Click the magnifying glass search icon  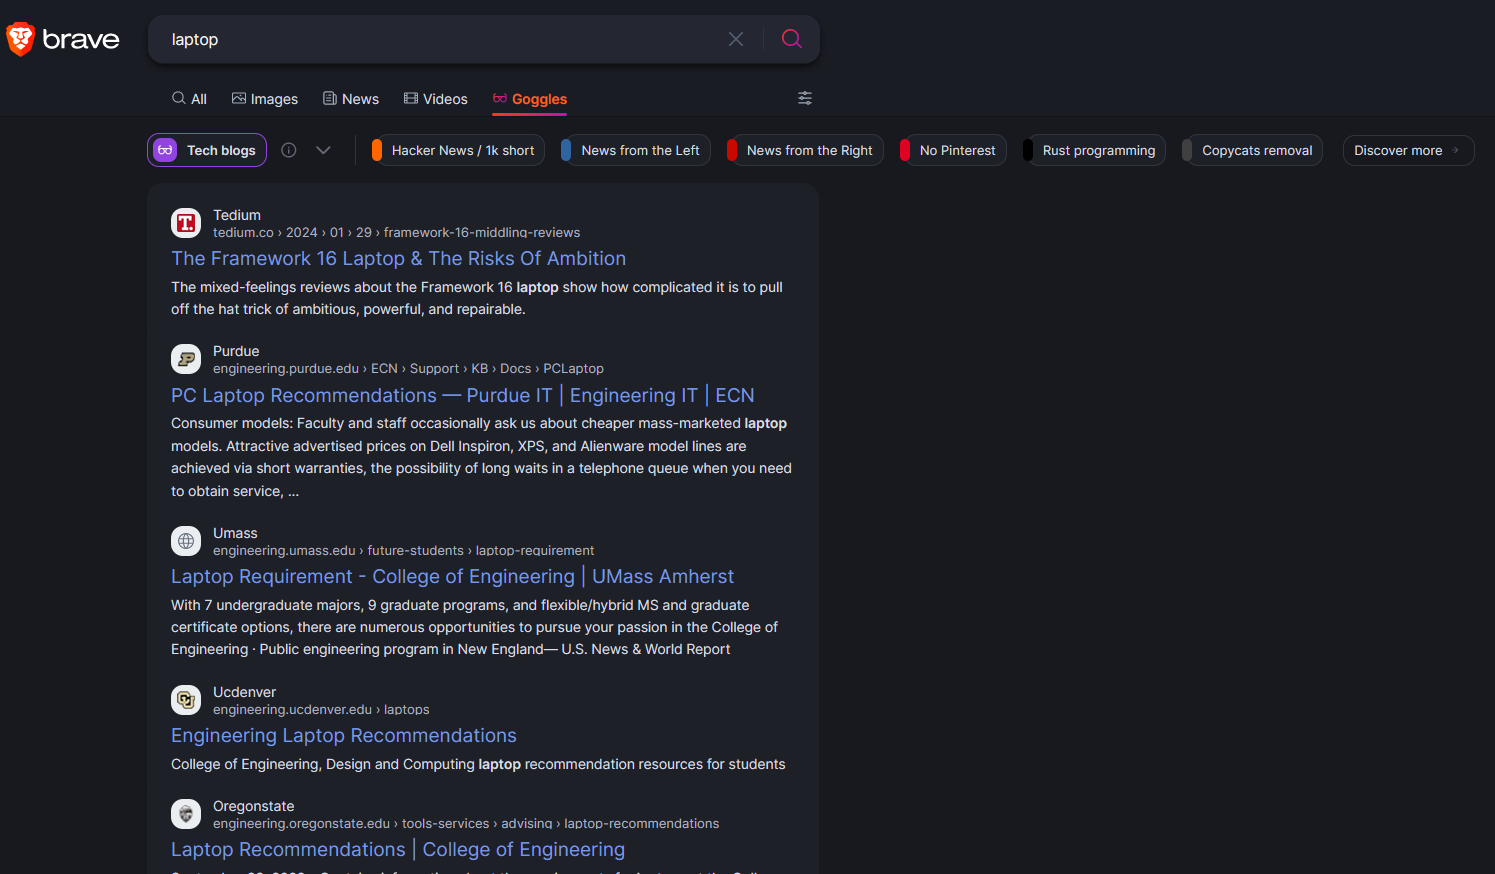coord(791,39)
